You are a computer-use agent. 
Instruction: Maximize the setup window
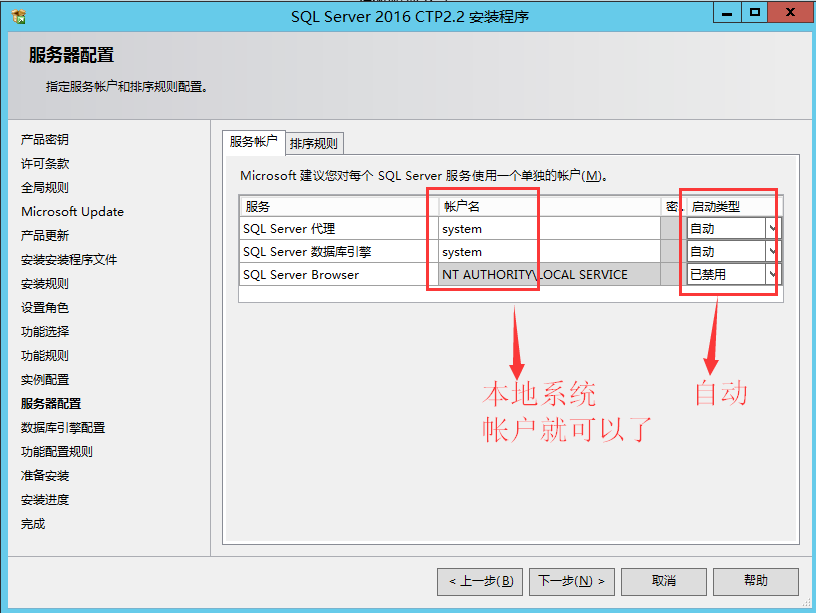tap(754, 12)
